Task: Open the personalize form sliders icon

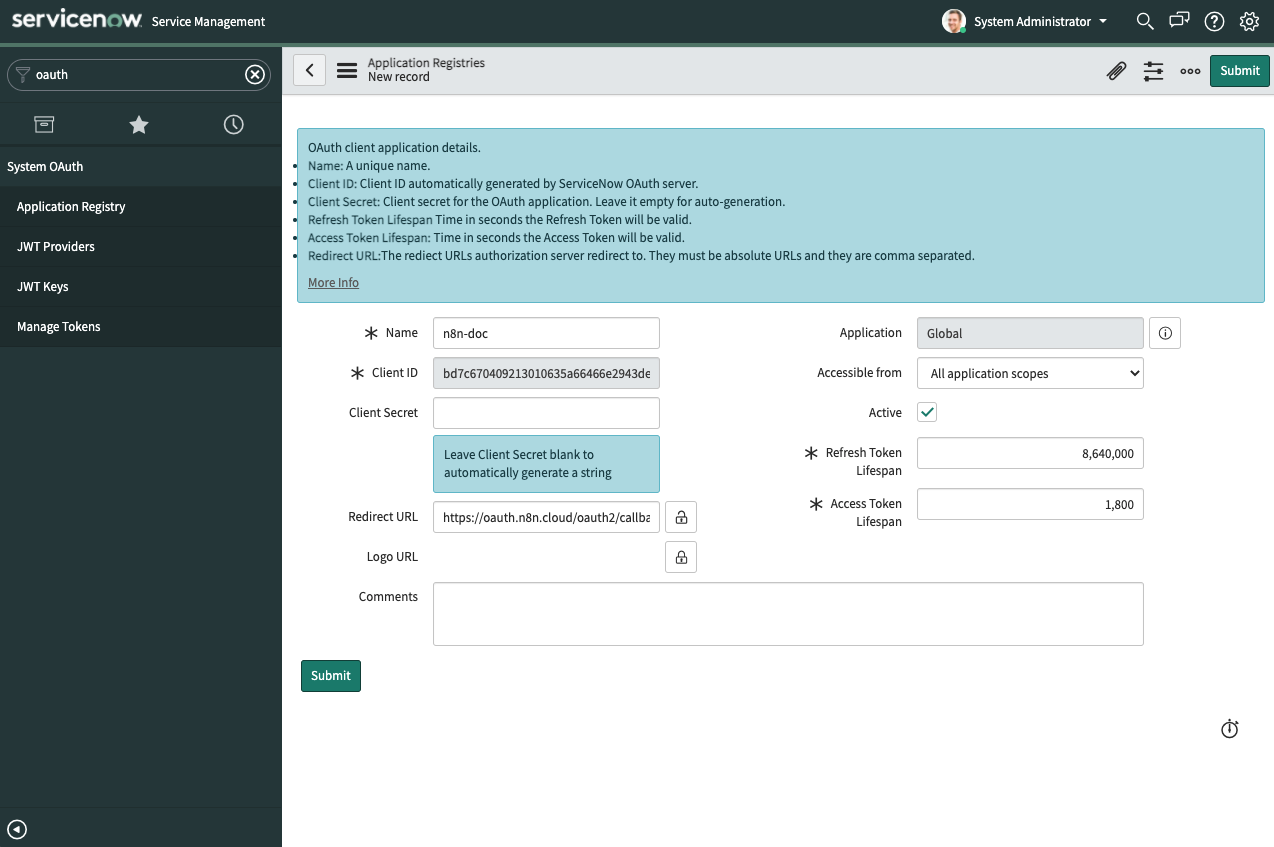Action: (1153, 71)
